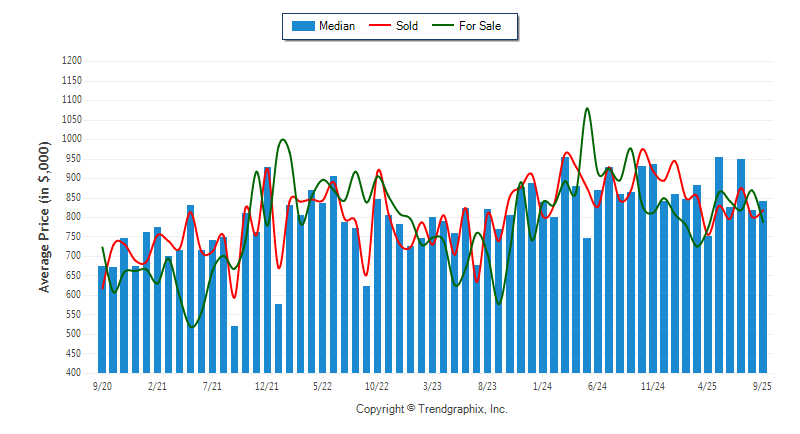This screenshot has width=800, height=434.
Task: Open the Trendgraphix copyright text
Action: [431, 410]
